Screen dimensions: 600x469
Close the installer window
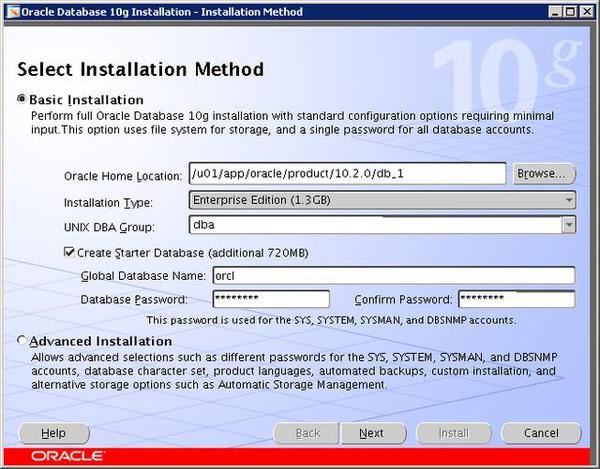pyautogui.click(x=586, y=12)
